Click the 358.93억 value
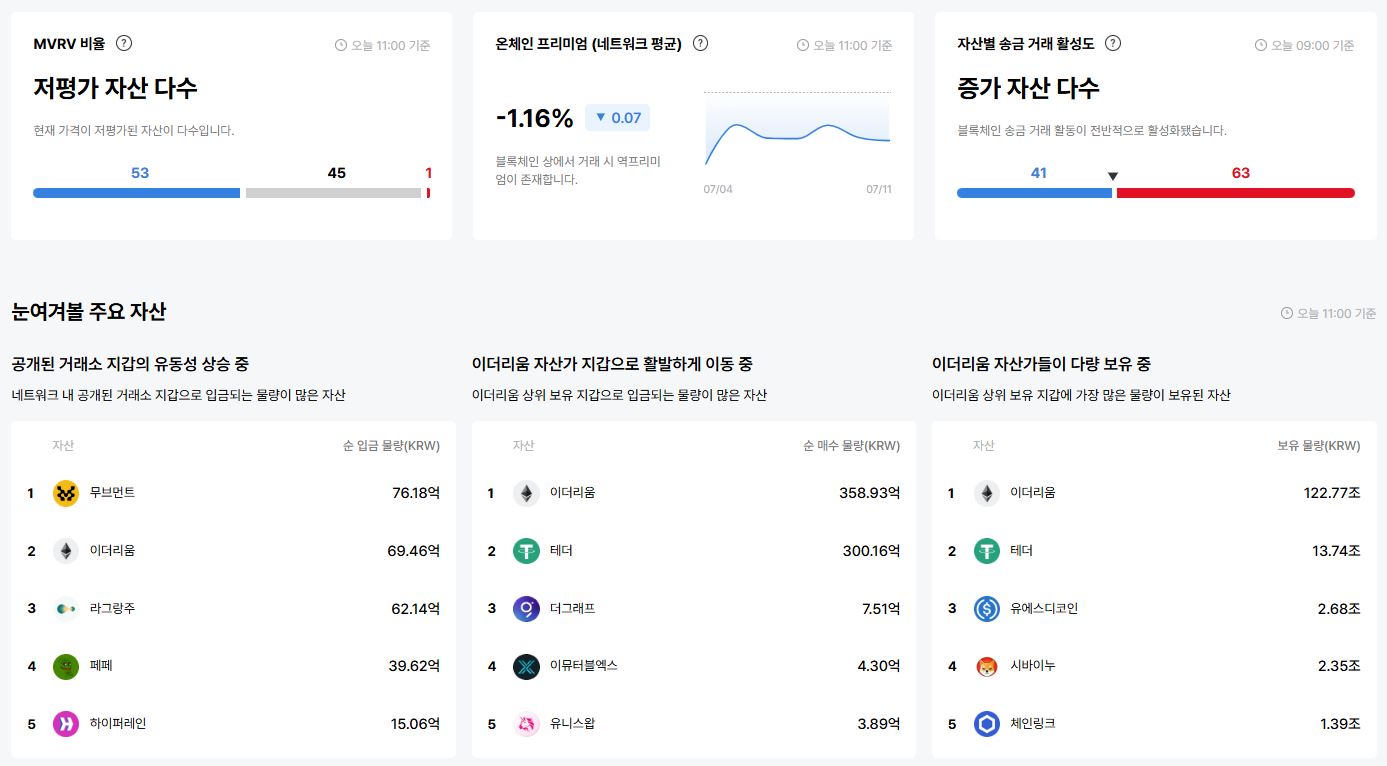Image resolution: width=1387 pixels, height=766 pixels. (870, 493)
